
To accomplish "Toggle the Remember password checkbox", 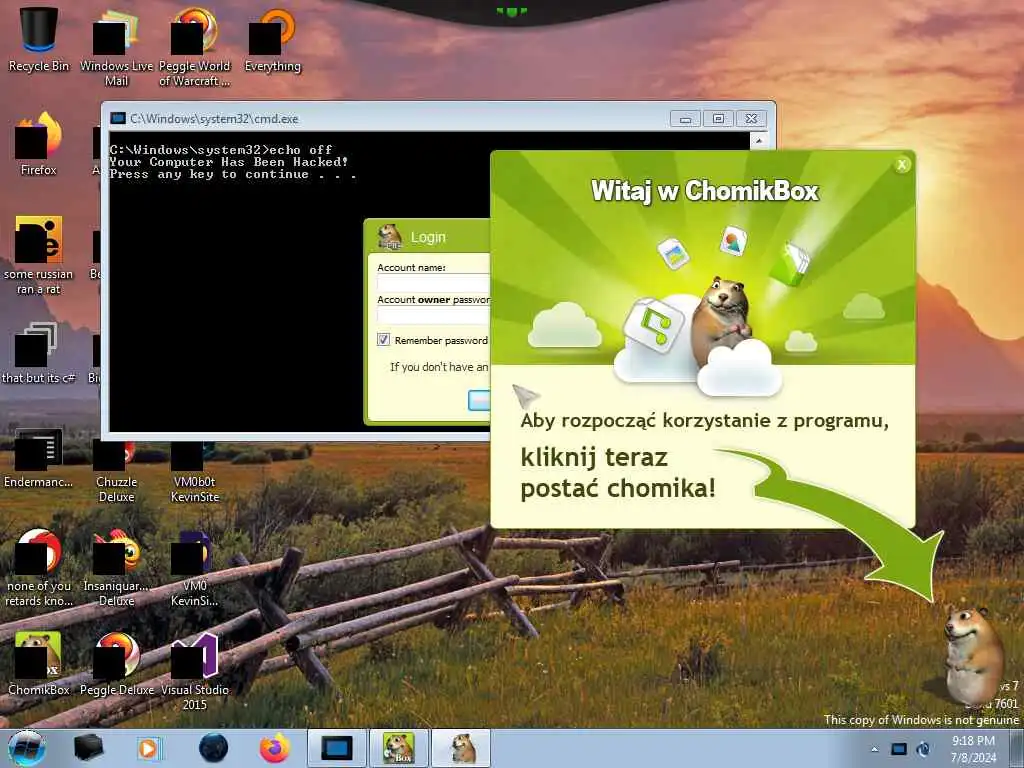I will pyautogui.click(x=383, y=340).
